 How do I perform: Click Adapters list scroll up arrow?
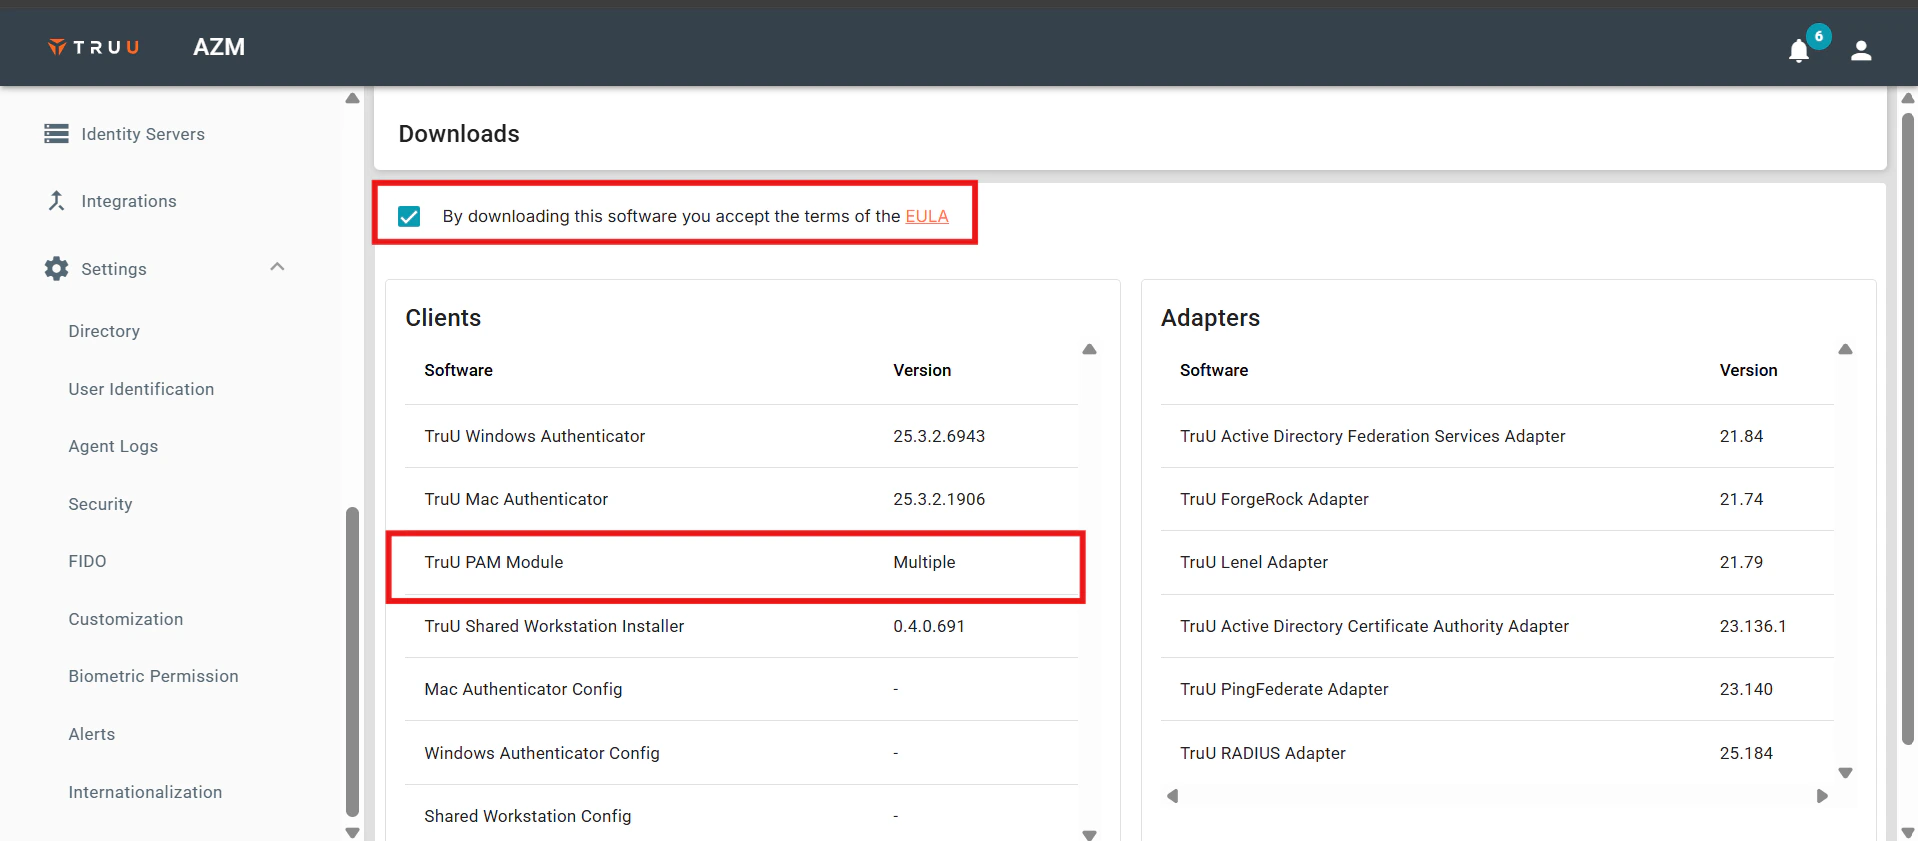tap(1846, 349)
